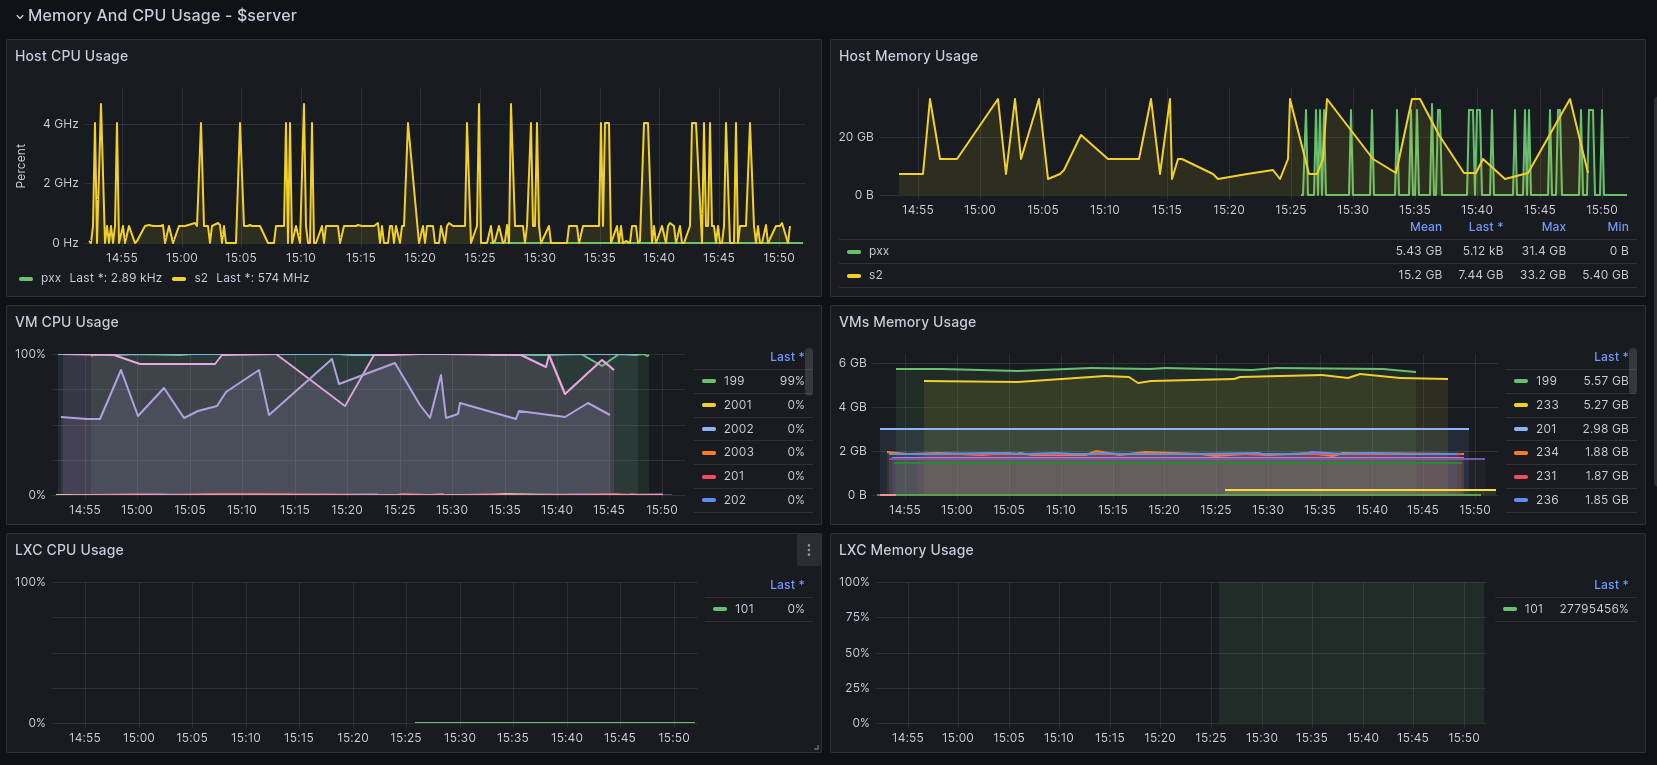Screen dimensions: 1657x765
Task: Toggle series 101 in LXC Memory legend
Action: coord(1534,609)
